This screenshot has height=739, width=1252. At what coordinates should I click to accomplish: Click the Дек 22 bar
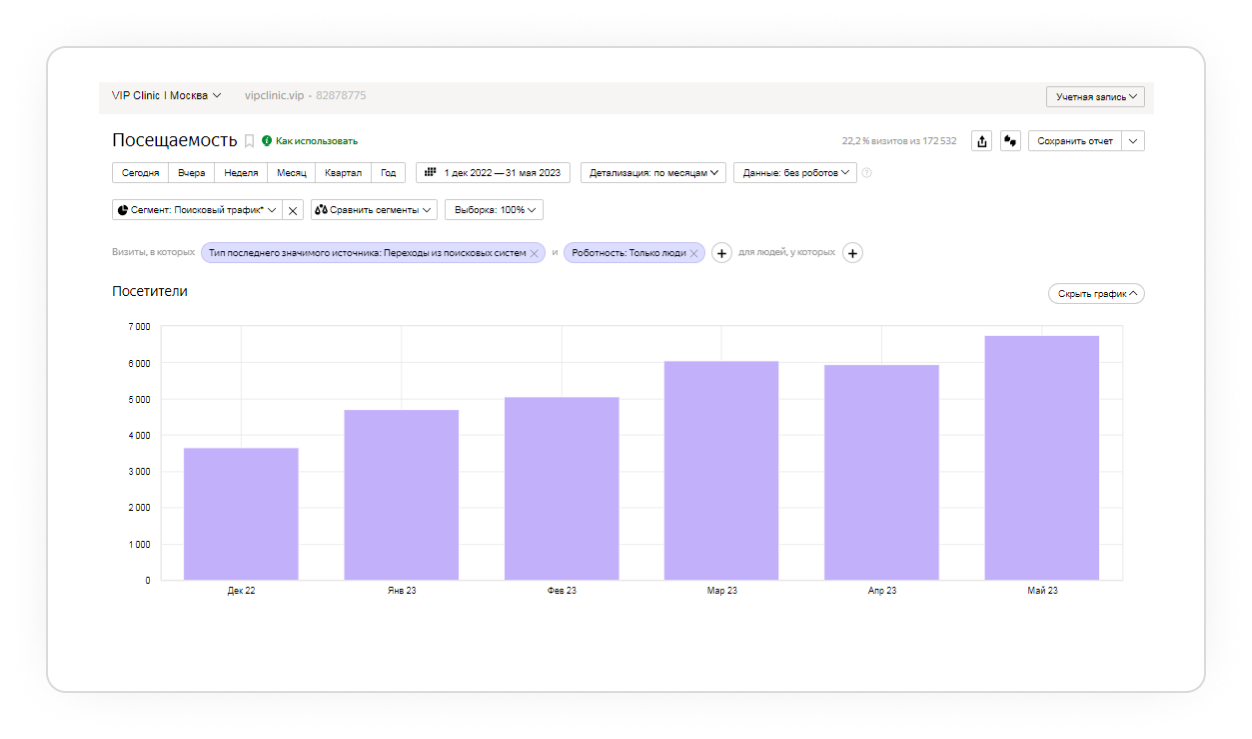point(241,514)
